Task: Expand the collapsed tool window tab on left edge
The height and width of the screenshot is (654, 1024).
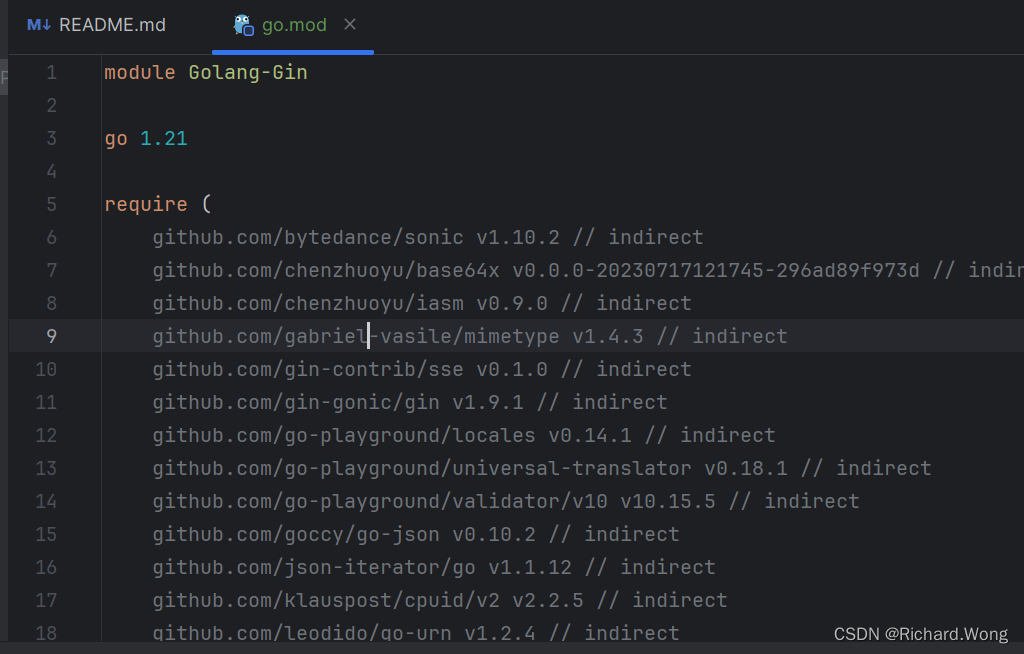Action: point(5,75)
